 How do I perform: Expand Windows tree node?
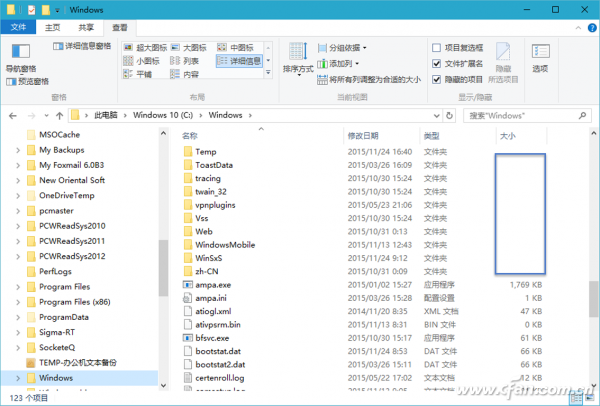coord(18,378)
